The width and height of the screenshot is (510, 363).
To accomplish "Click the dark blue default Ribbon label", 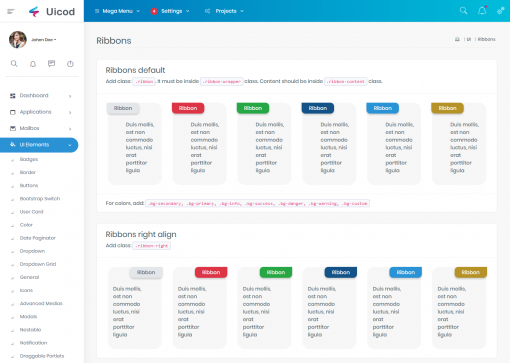I will pos(318,108).
